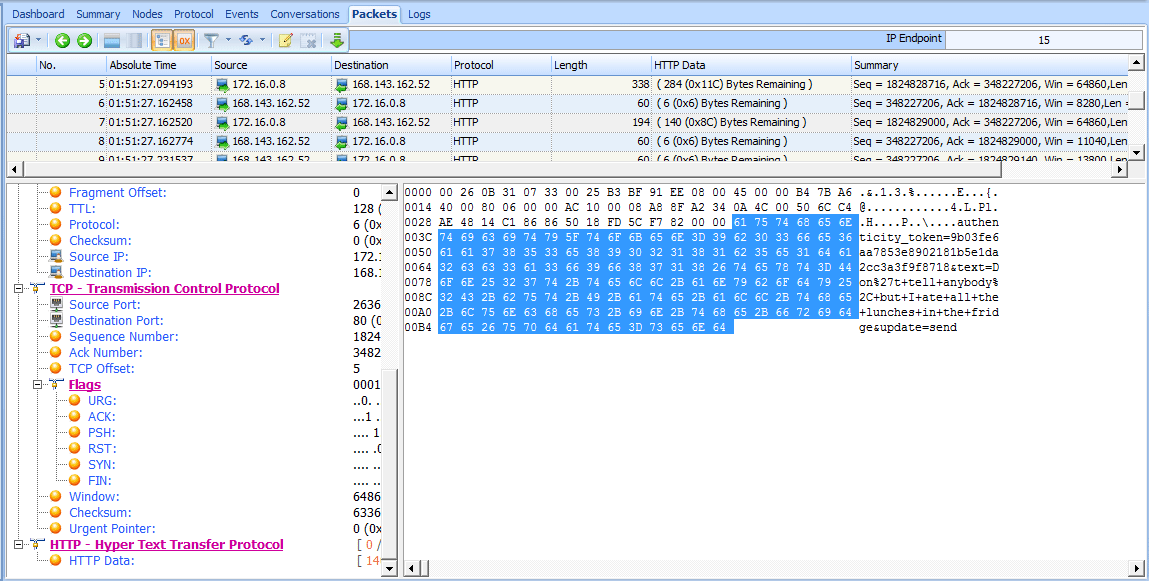This screenshot has width=1149, height=581.
Task: Collapse the Flags tree node
Action: click(x=37, y=385)
